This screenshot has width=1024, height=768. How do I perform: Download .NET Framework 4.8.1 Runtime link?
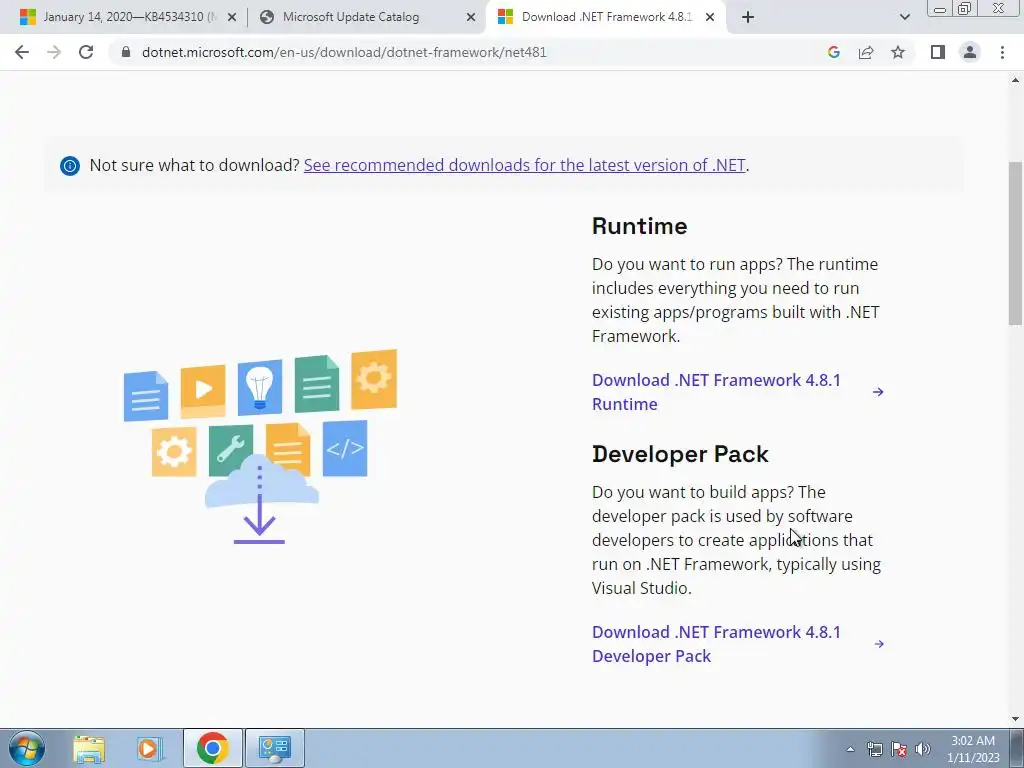click(x=716, y=392)
